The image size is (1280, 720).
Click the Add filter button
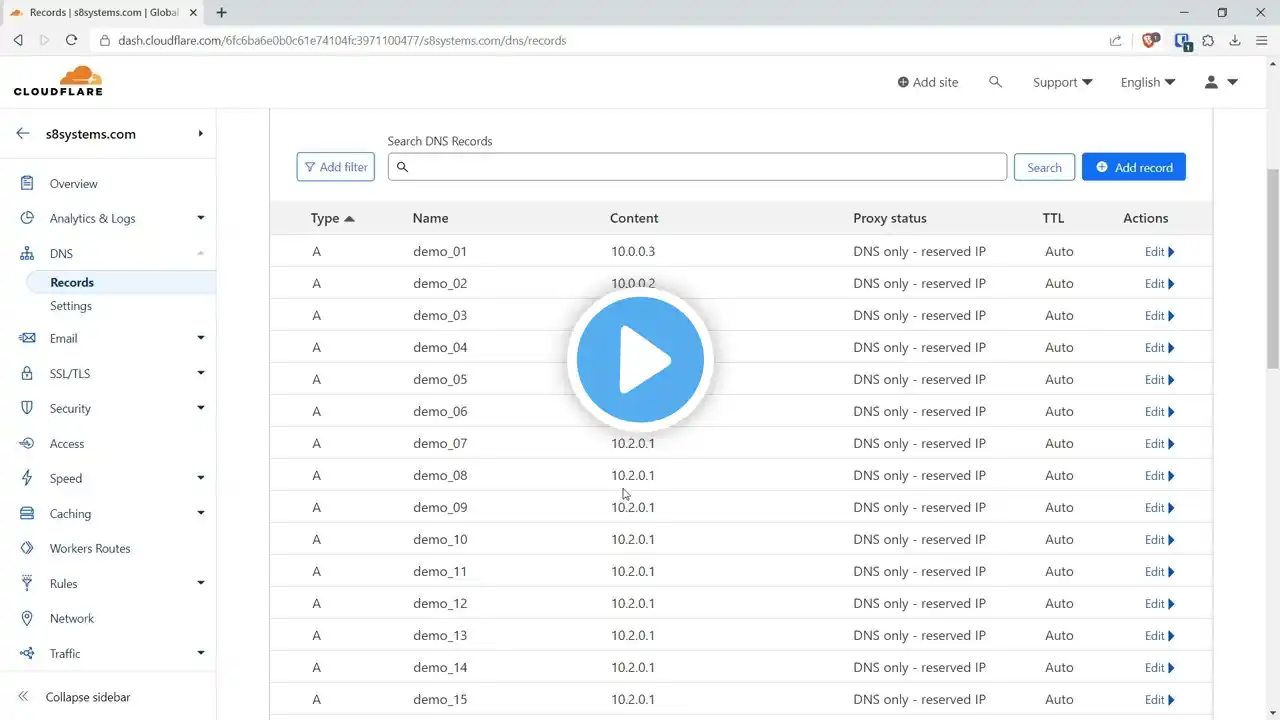point(336,167)
